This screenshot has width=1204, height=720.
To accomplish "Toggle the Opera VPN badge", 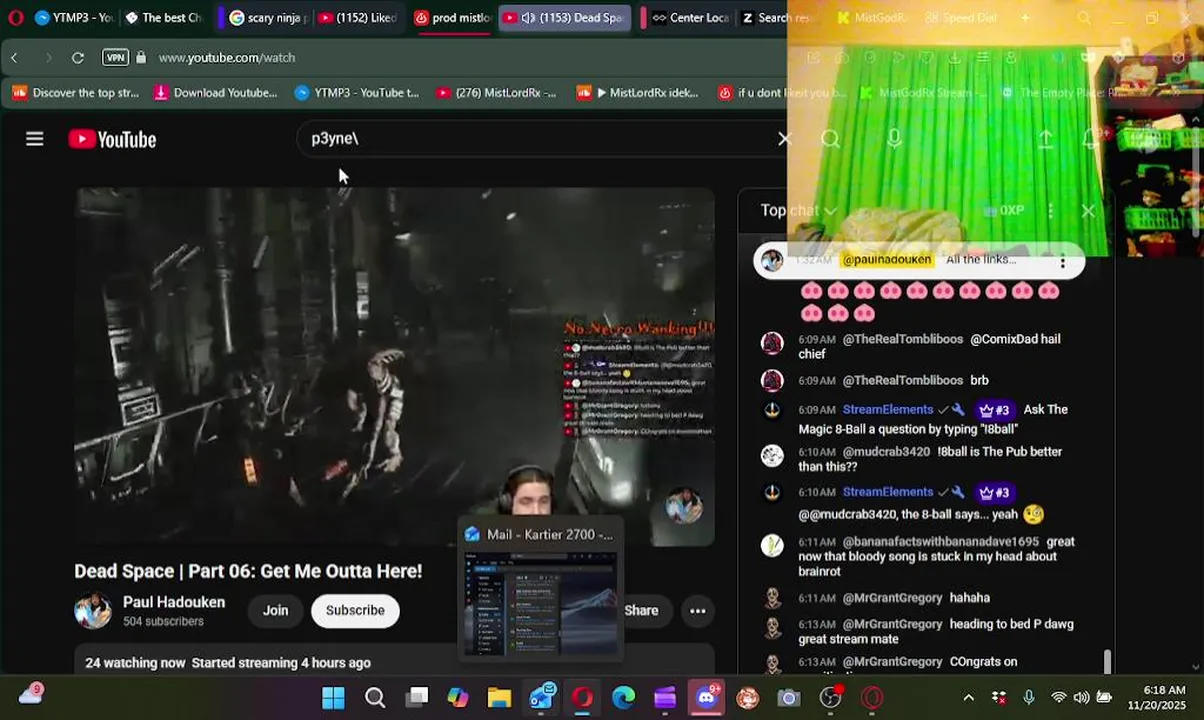I will (116, 58).
